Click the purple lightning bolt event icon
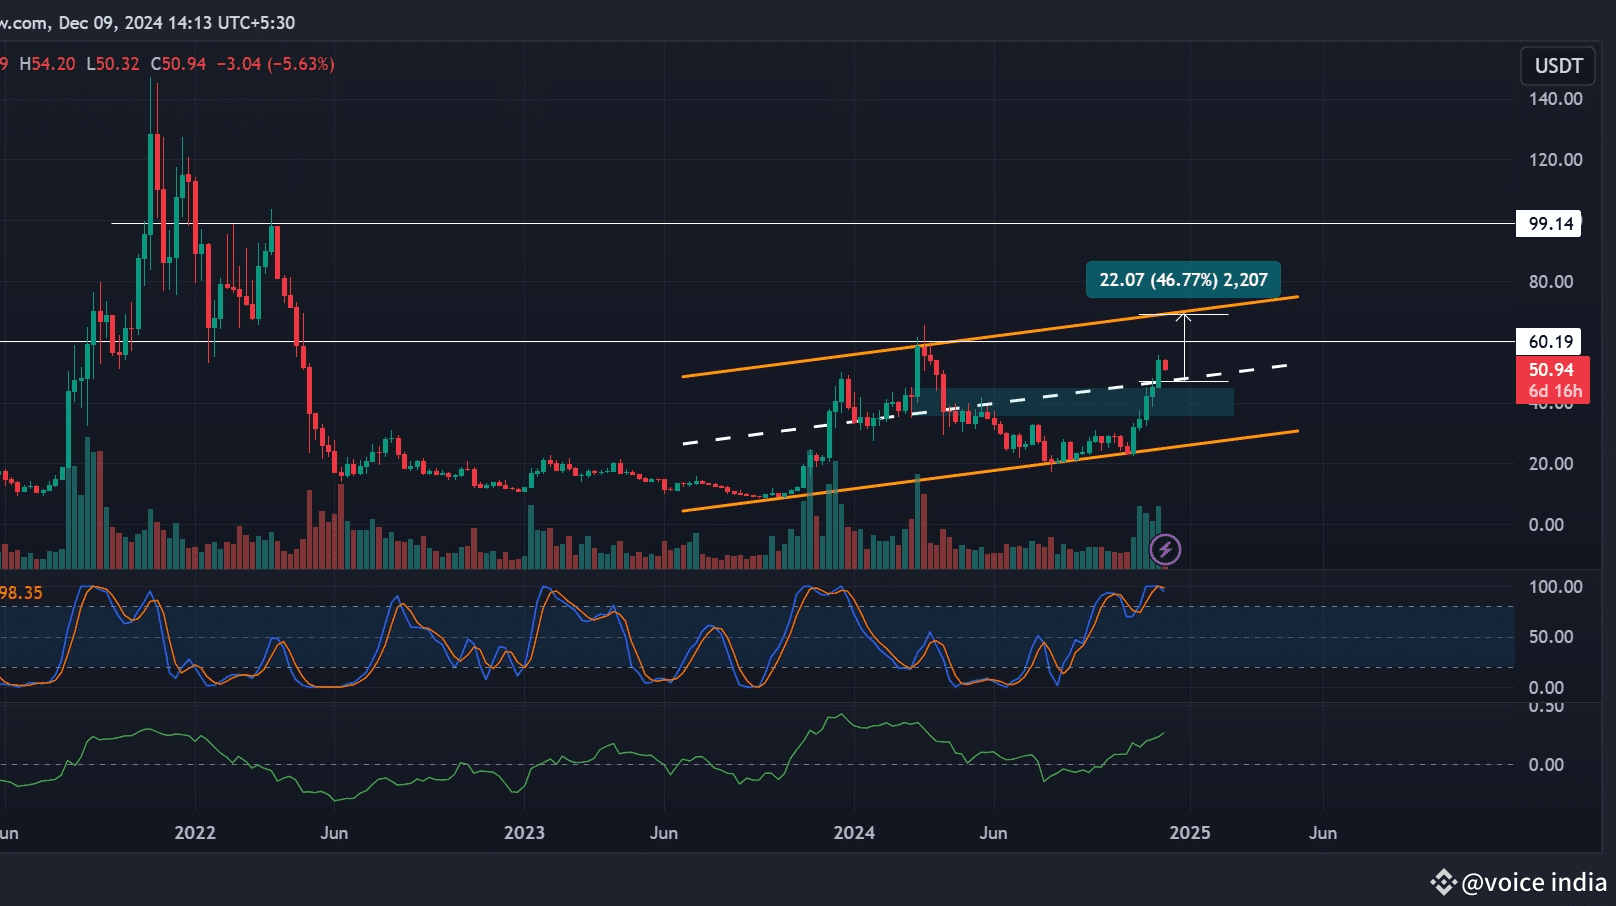The width and height of the screenshot is (1616, 906). pos(1165,549)
